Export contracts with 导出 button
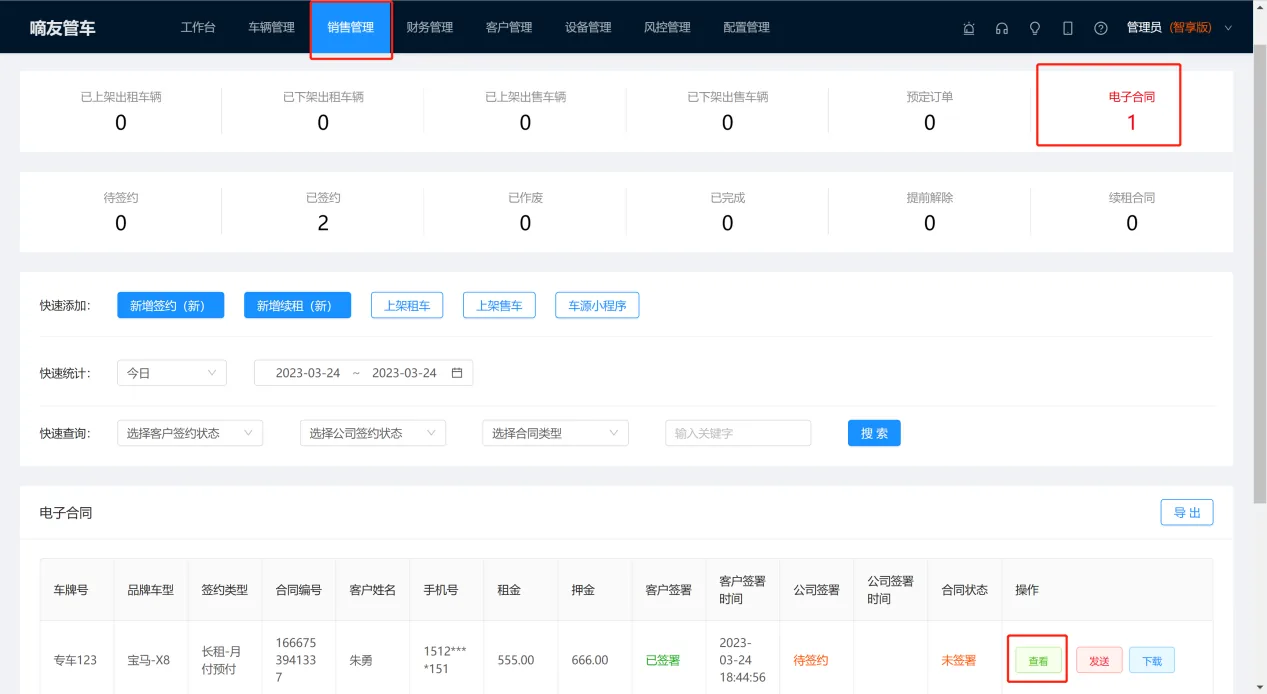The image size is (1267, 694). 1187,513
